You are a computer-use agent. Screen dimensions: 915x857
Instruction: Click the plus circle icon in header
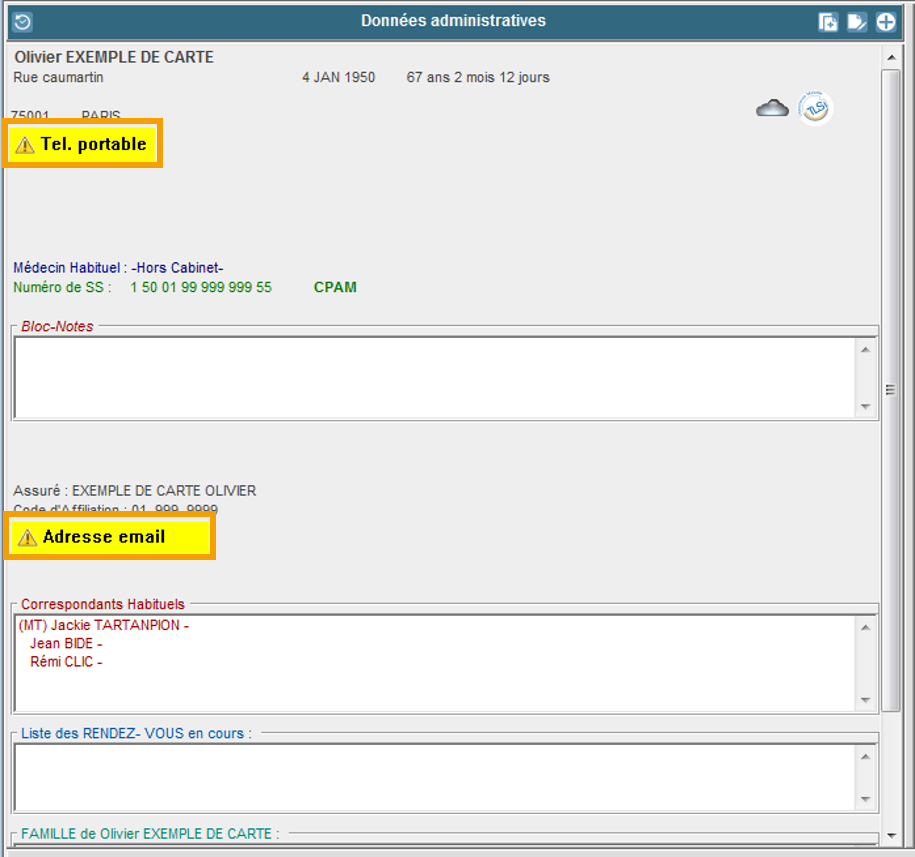point(886,22)
